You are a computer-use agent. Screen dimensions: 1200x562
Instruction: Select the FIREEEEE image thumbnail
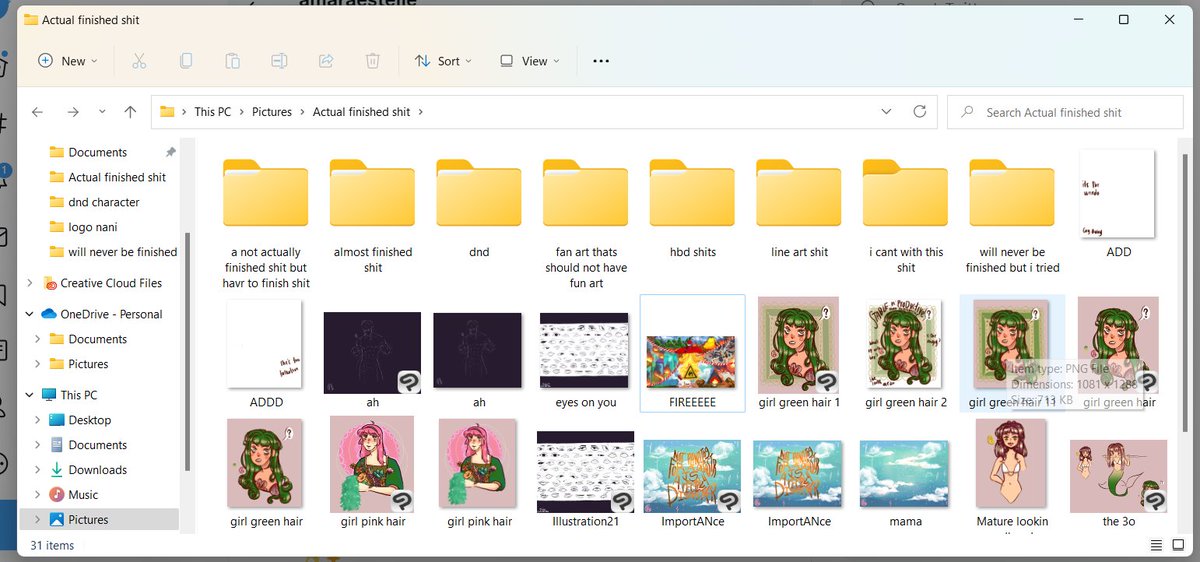(692, 364)
